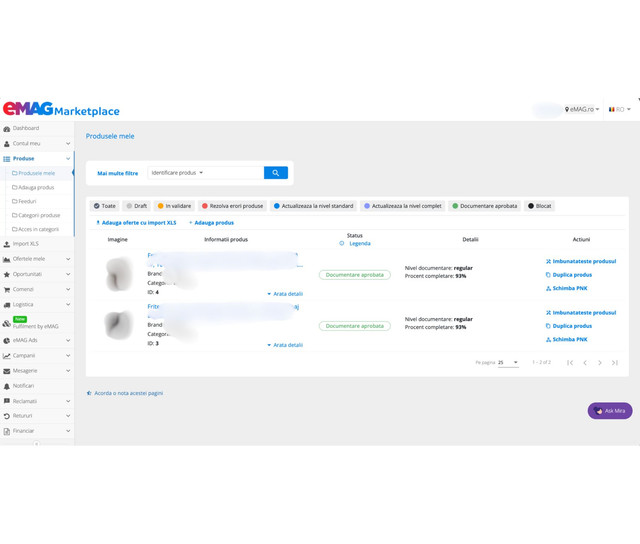Filter products by Blocat status

pos(539,206)
